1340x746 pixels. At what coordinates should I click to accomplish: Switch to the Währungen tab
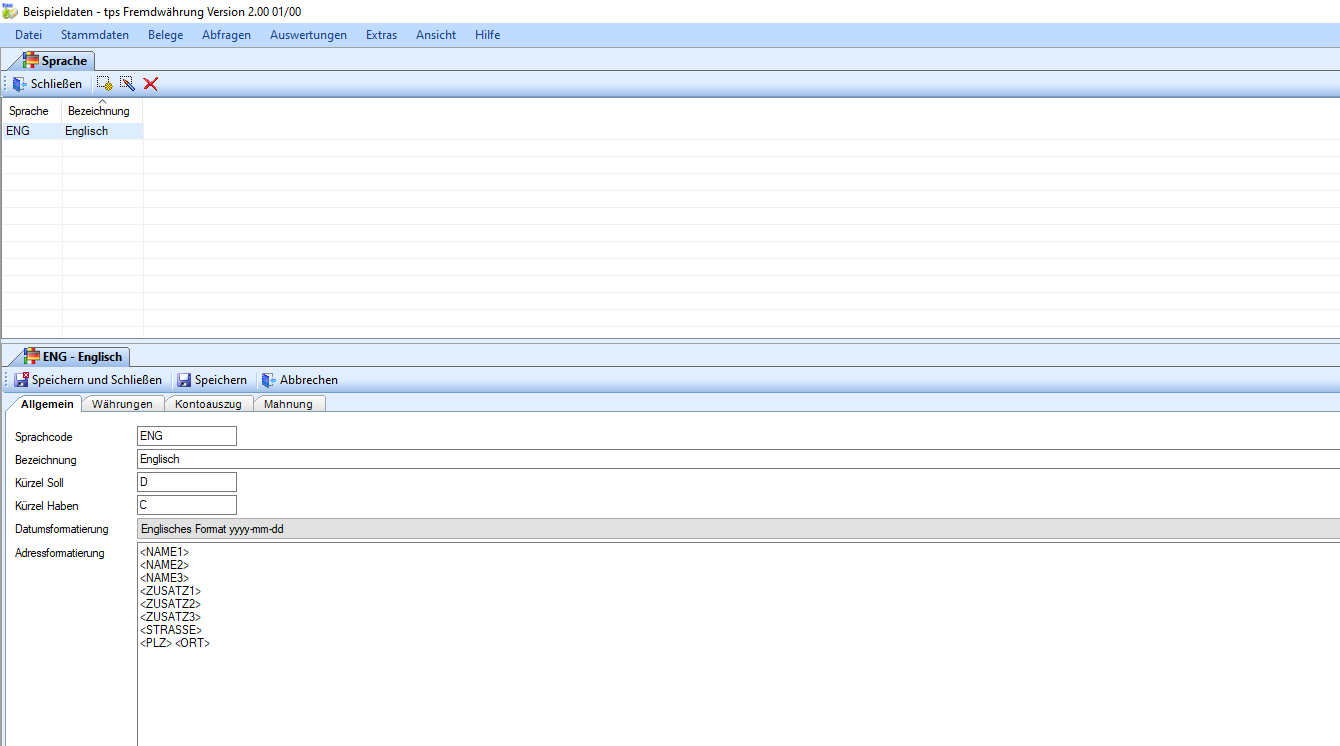pyautogui.click(x=122, y=404)
